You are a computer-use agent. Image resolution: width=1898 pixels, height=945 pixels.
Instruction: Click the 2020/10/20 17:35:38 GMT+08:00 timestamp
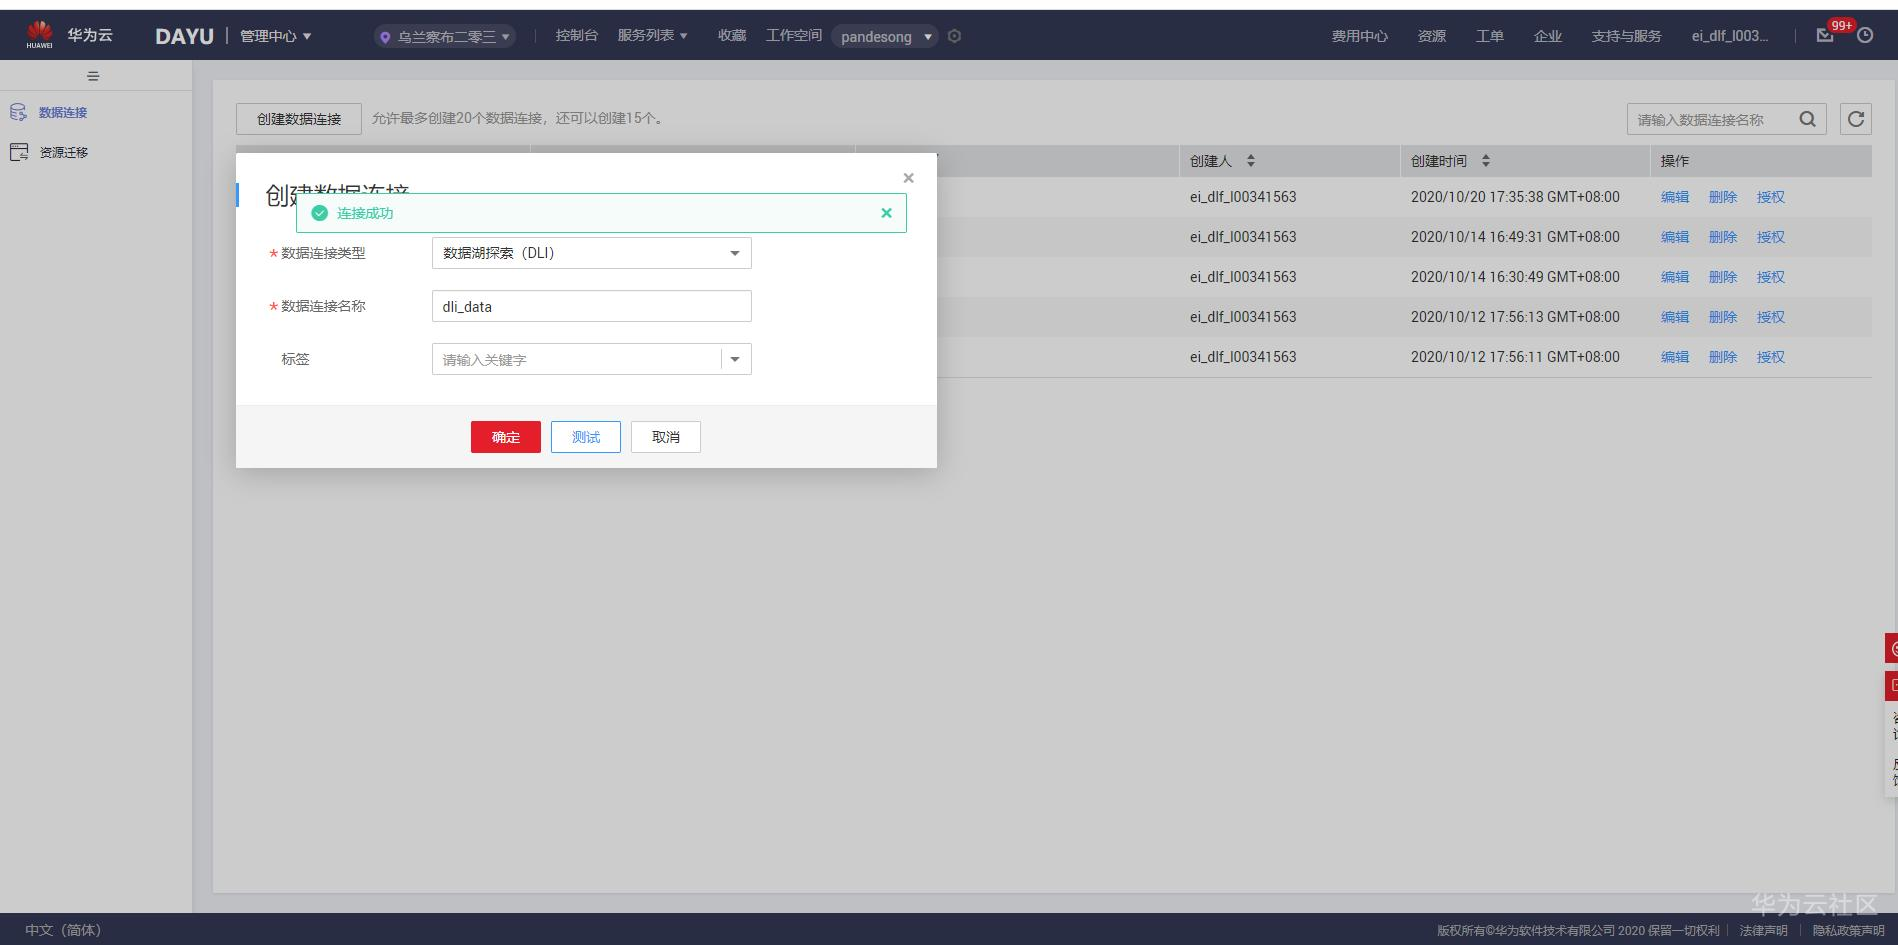(x=1515, y=197)
